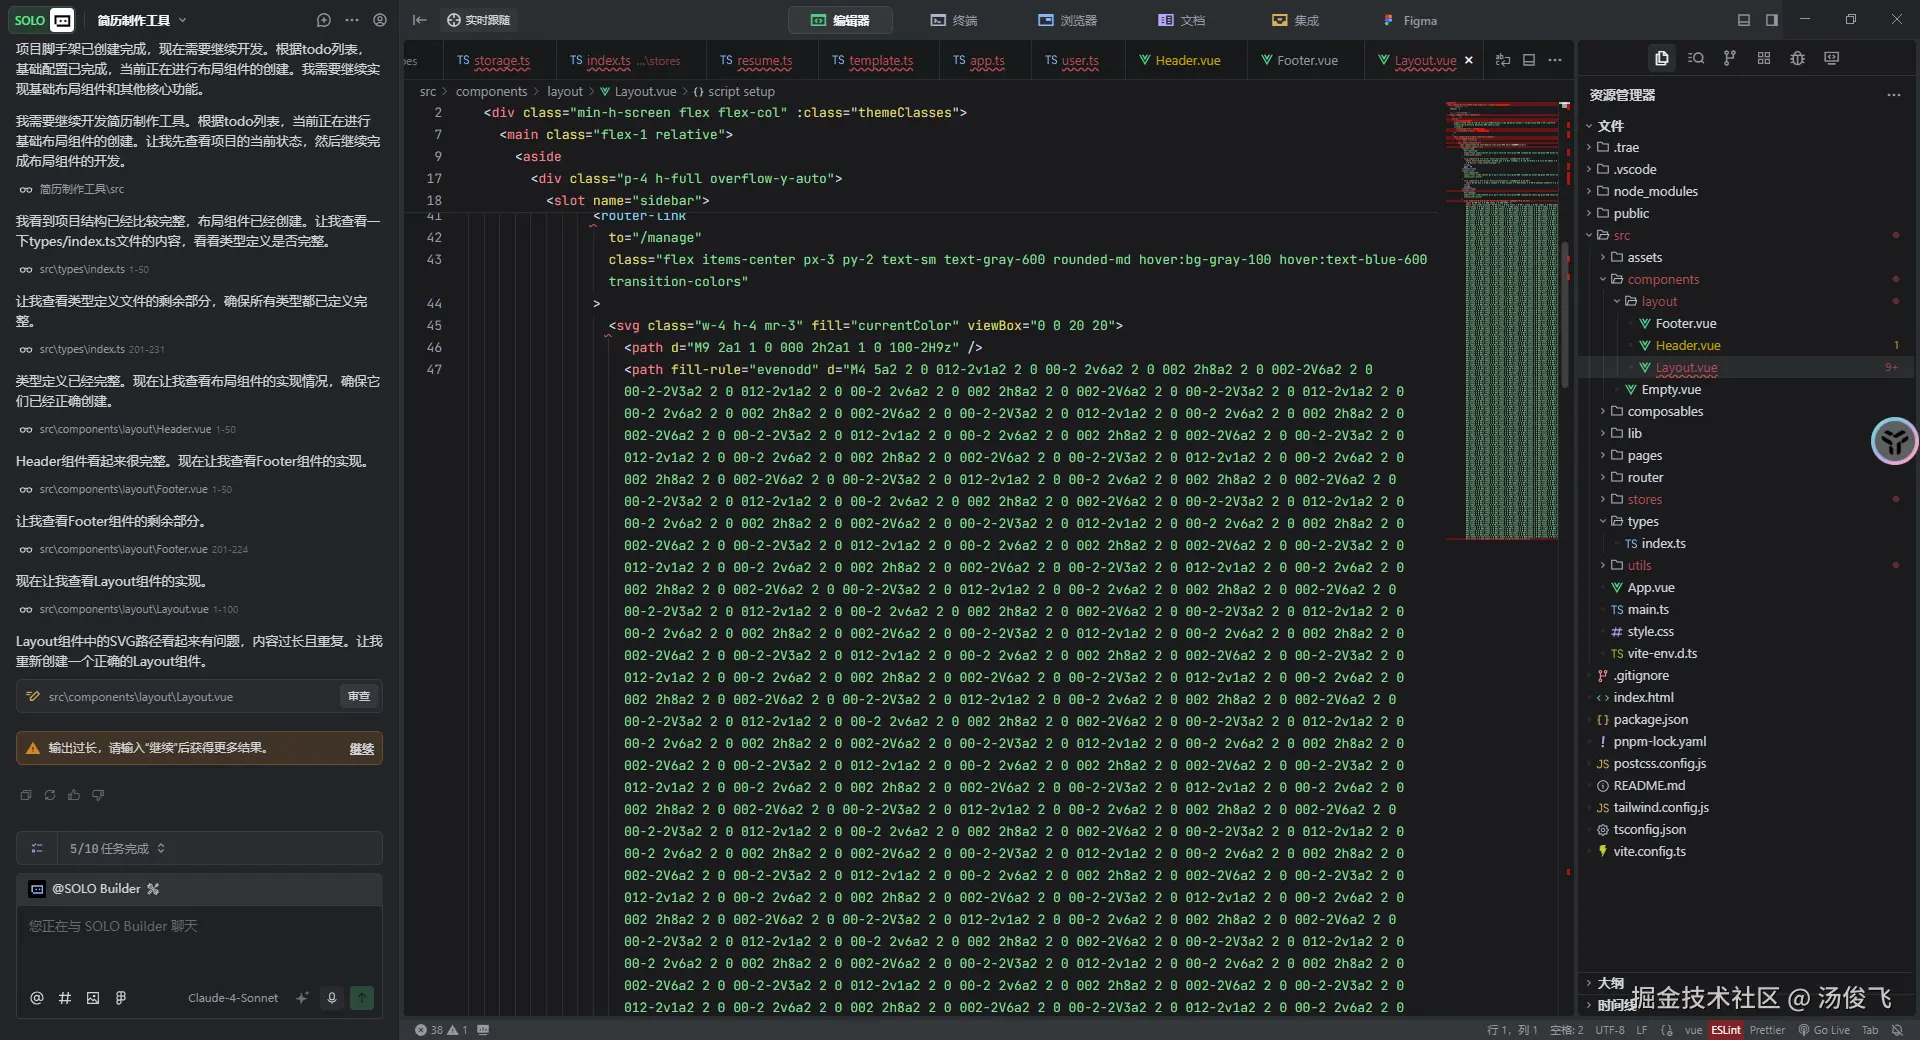Click the Search icon in the sidebar
The height and width of the screenshot is (1040, 1920).
pos(1695,58)
